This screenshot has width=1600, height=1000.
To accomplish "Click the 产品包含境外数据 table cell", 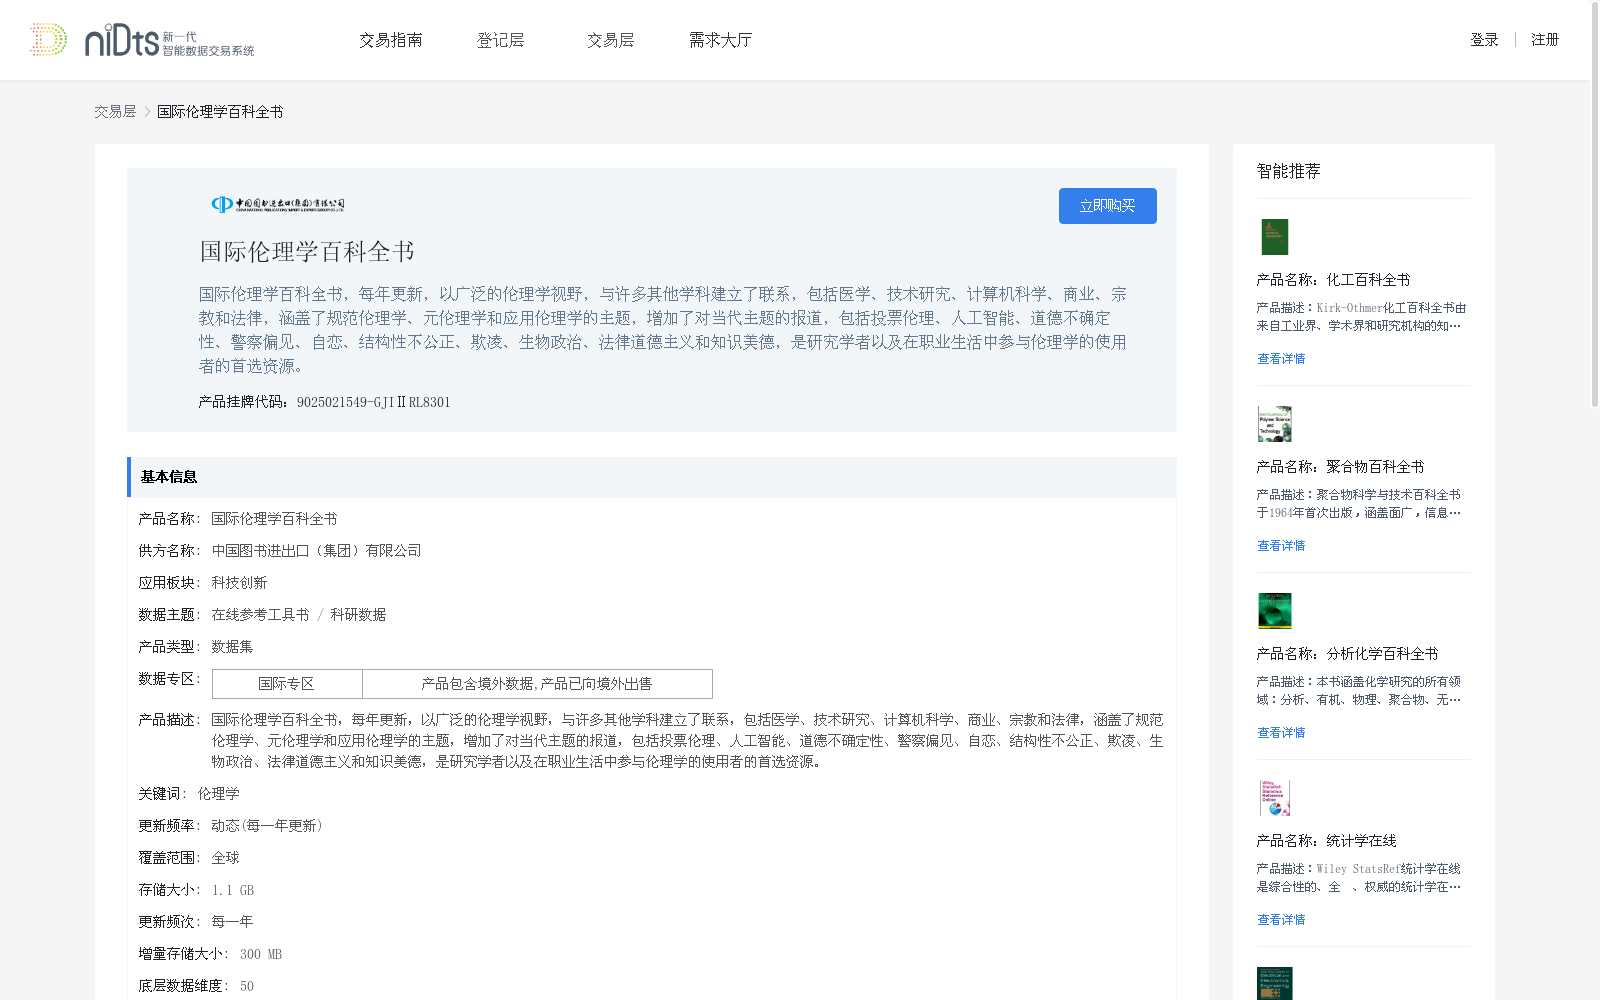I will pos(537,684).
